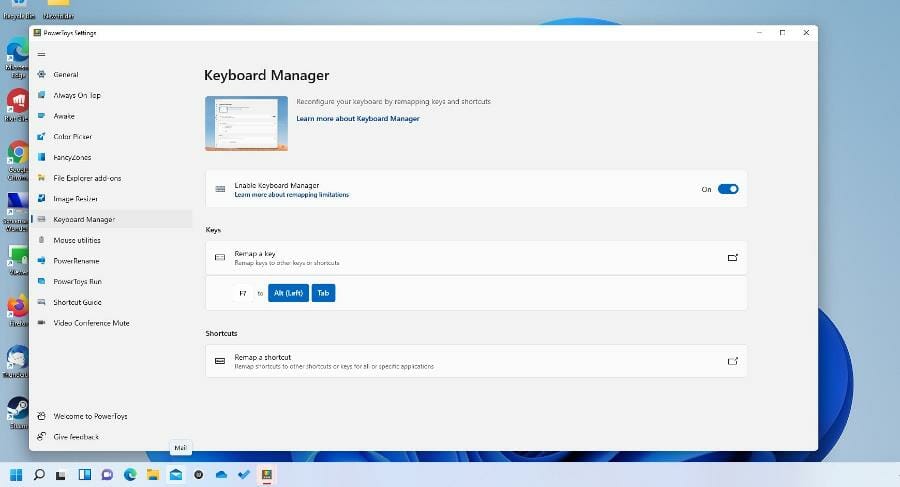This screenshot has width=900, height=487.
Task: Go to the Awake settings page
Action: 64,116
